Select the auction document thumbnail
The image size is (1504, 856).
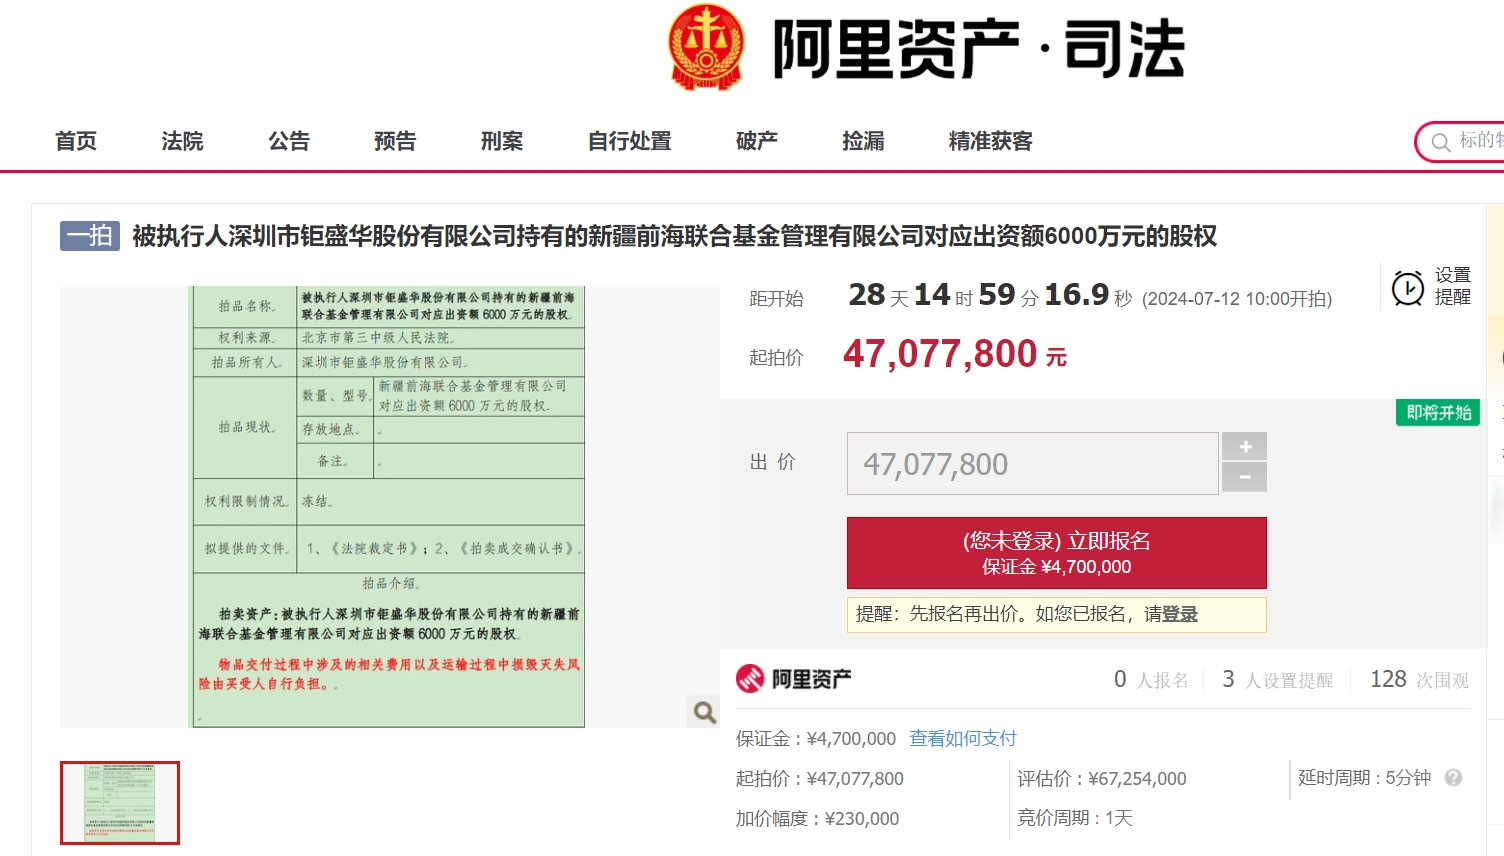click(120, 803)
